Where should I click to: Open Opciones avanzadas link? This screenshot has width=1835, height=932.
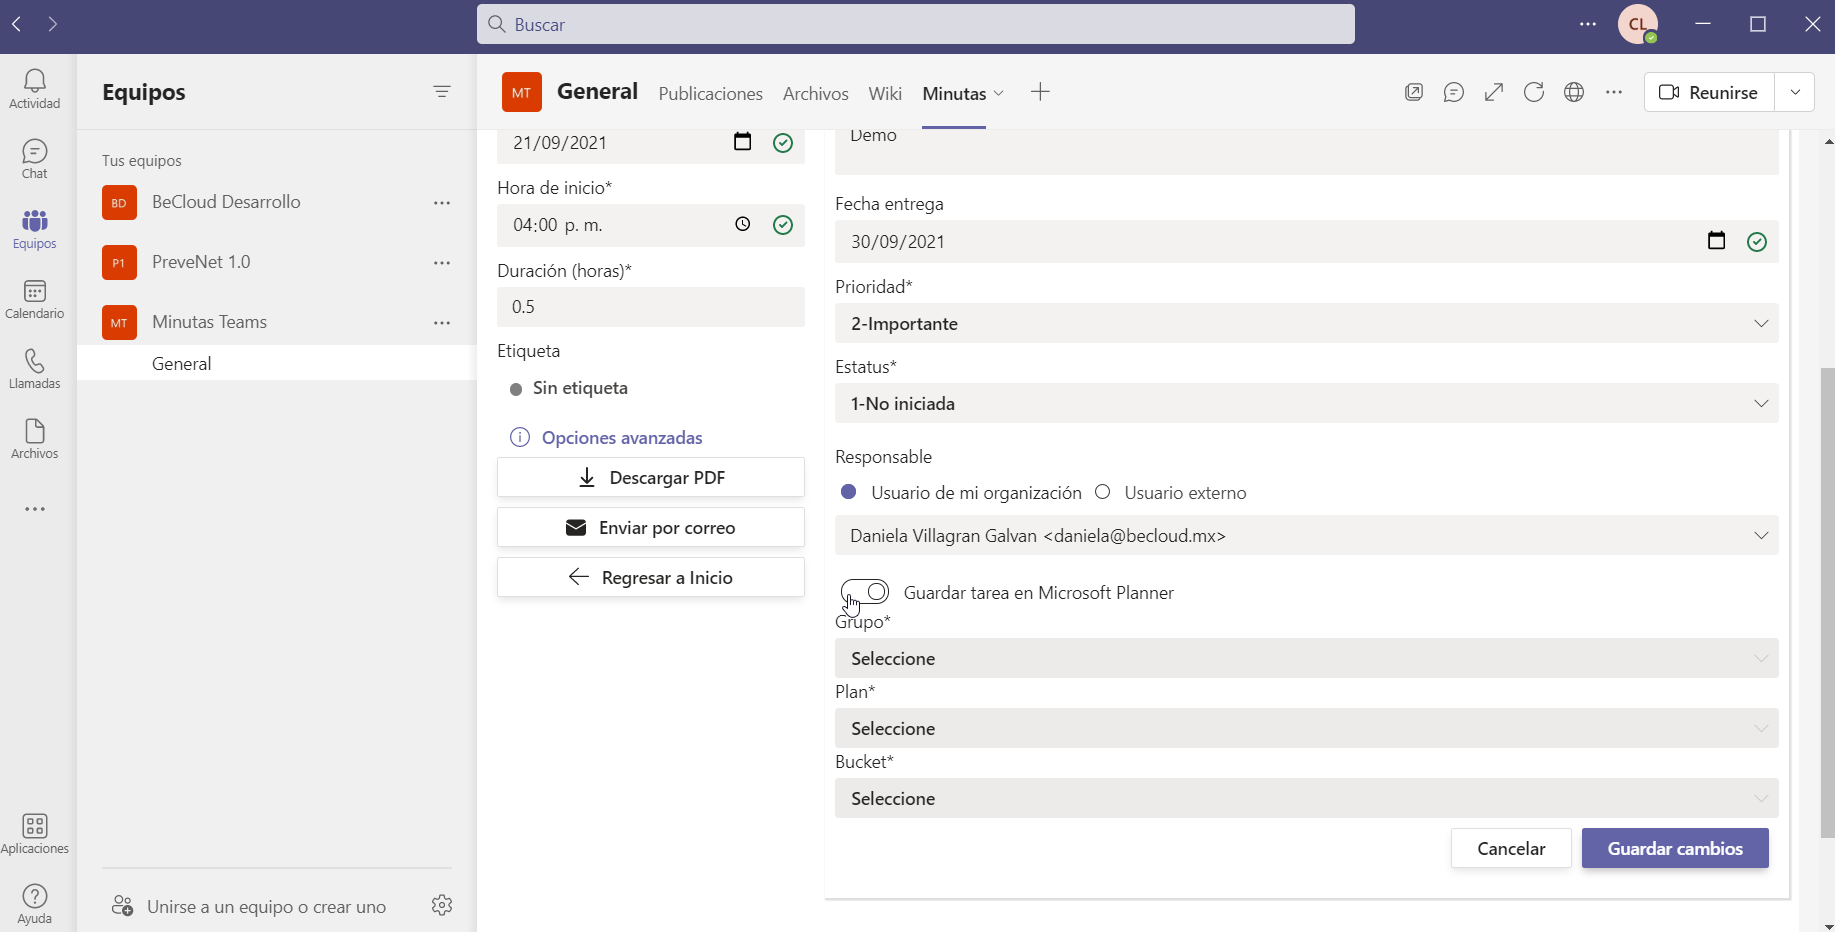pyautogui.click(x=622, y=437)
